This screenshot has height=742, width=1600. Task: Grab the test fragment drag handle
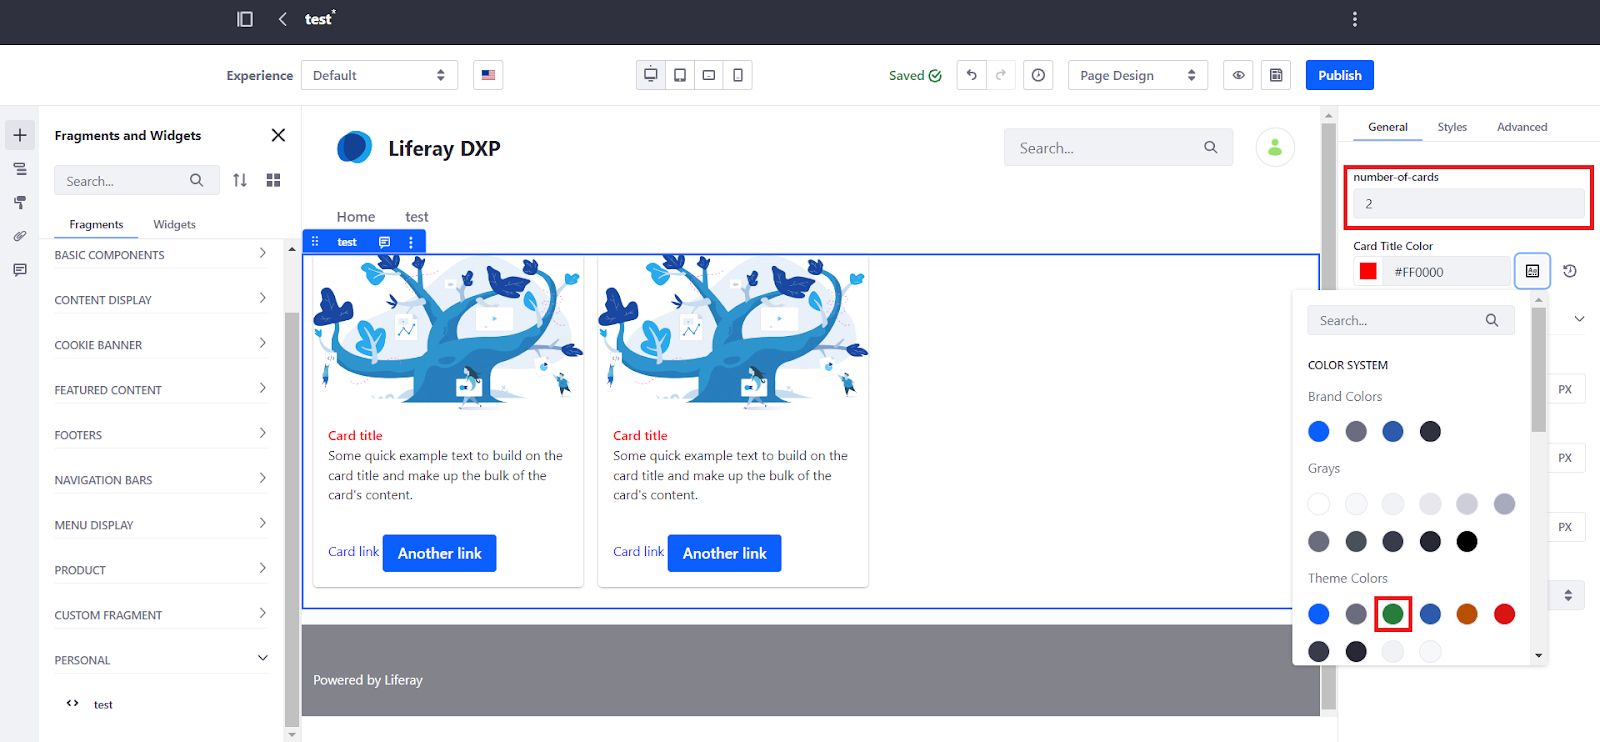(x=315, y=242)
